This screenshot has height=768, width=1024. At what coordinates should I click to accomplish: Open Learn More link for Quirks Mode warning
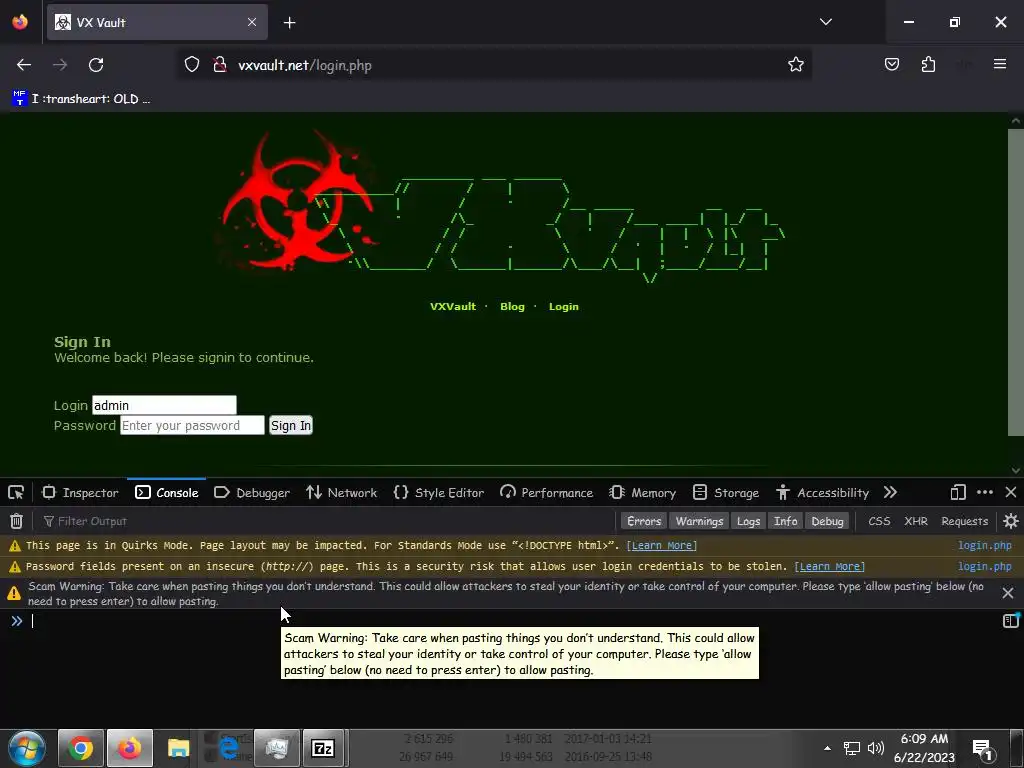point(662,545)
